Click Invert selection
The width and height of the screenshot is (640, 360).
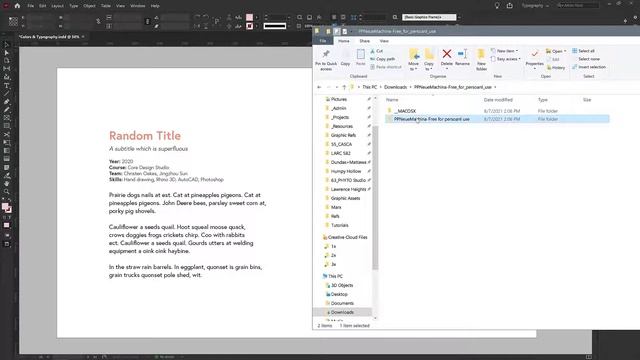coord(589,67)
